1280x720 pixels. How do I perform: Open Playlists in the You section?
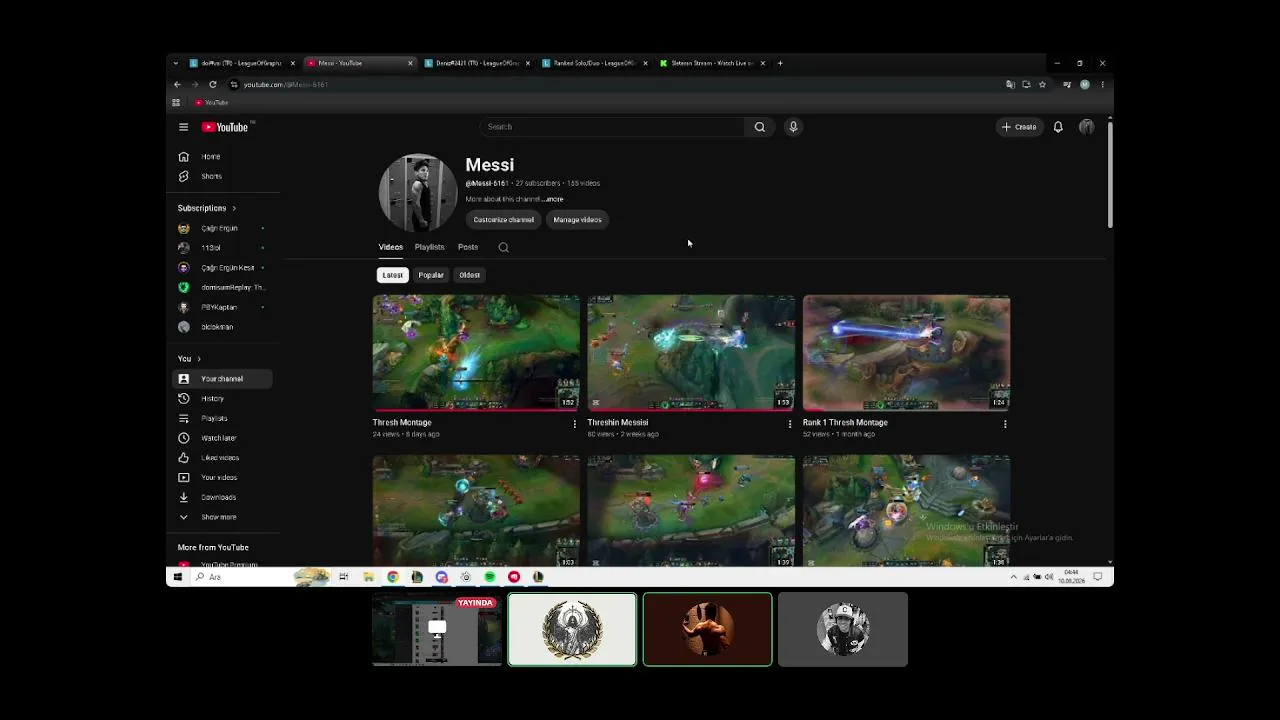(x=214, y=418)
